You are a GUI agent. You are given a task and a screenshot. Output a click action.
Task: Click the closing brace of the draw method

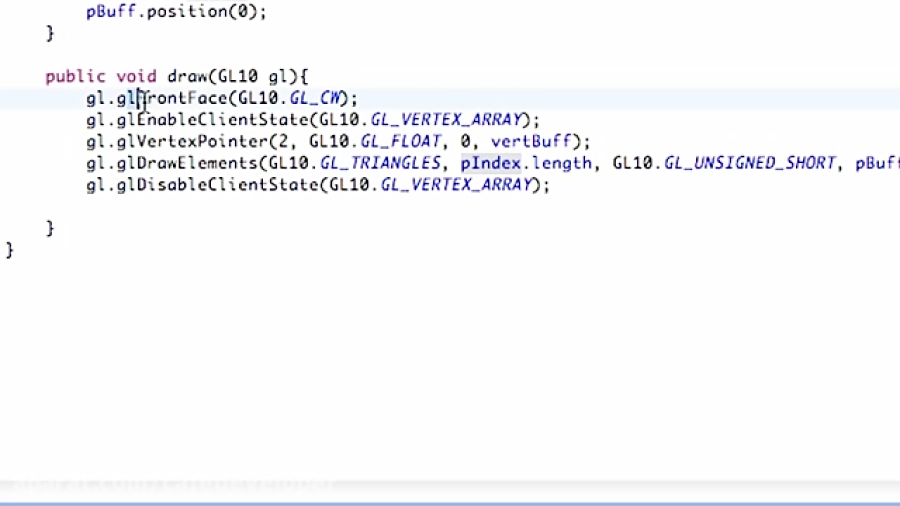[x=50, y=228]
